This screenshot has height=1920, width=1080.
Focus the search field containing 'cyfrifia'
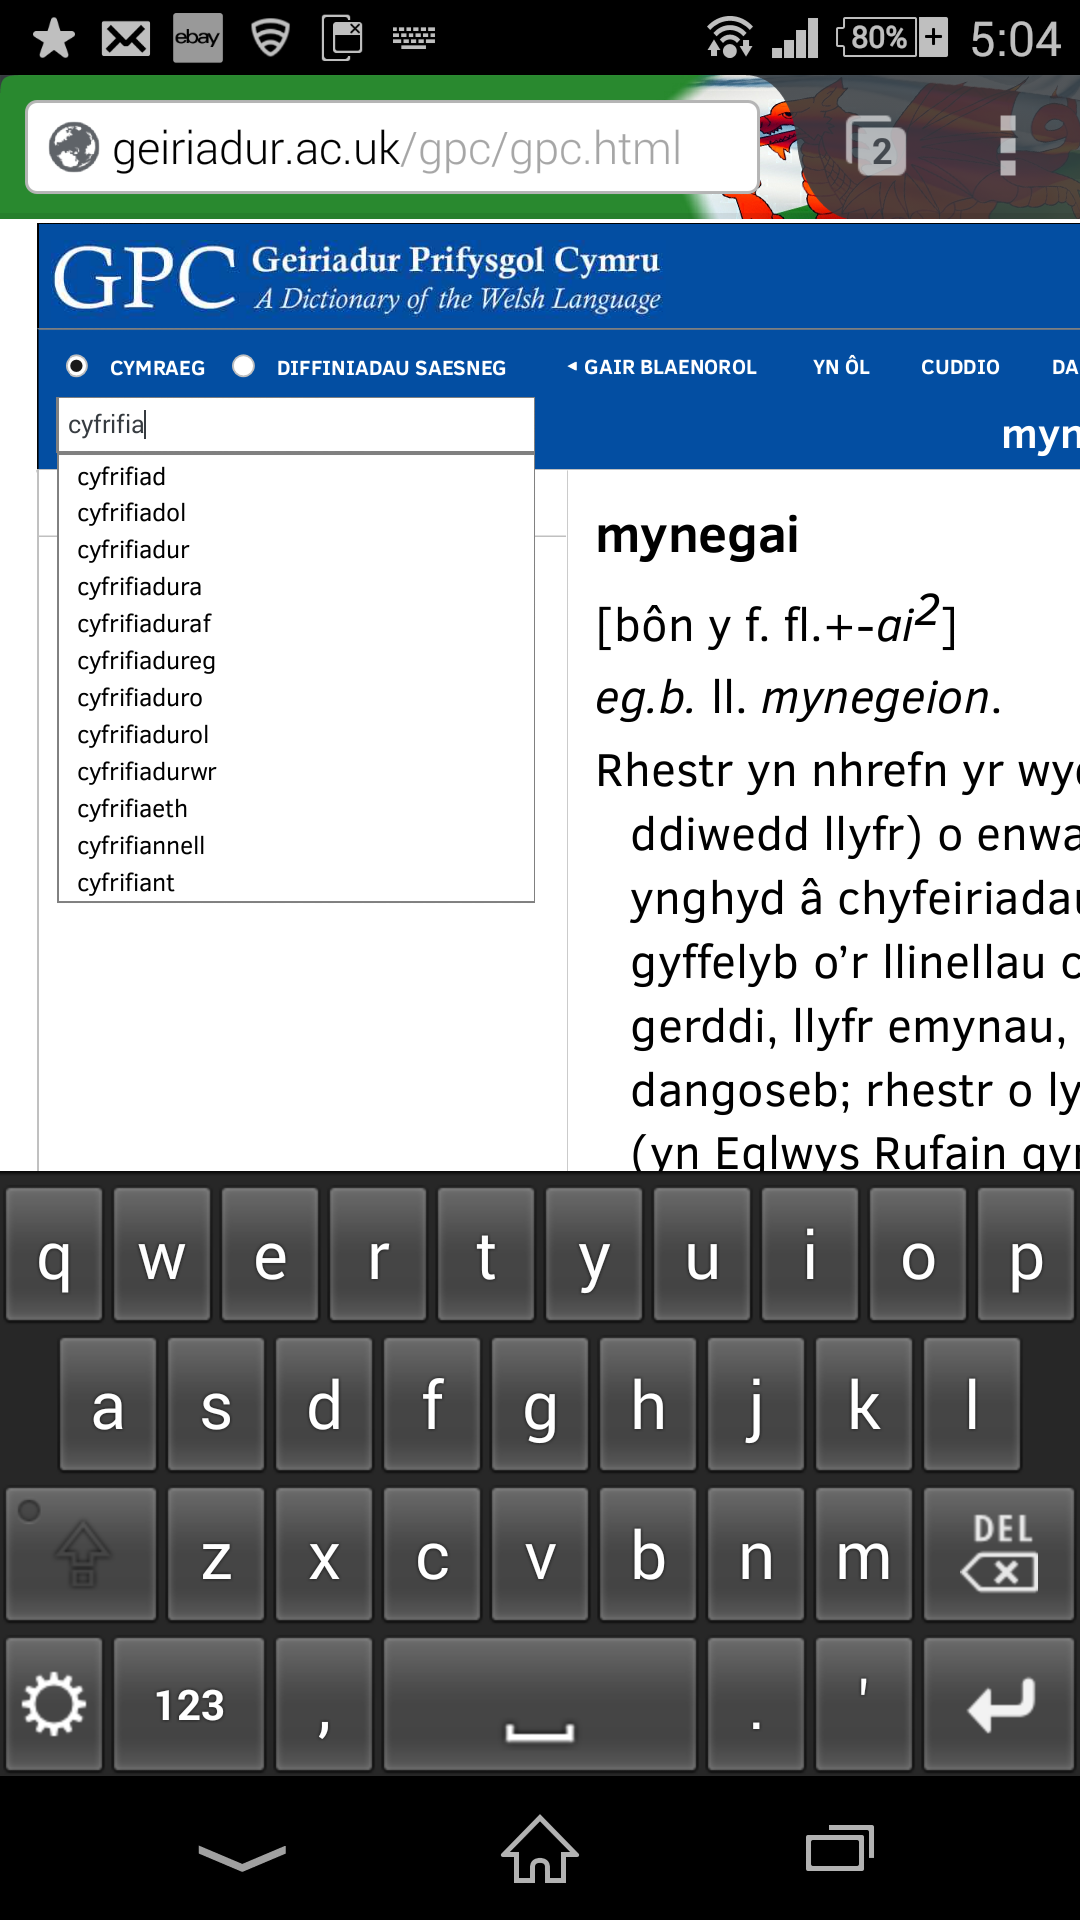(x=296, y=425)
